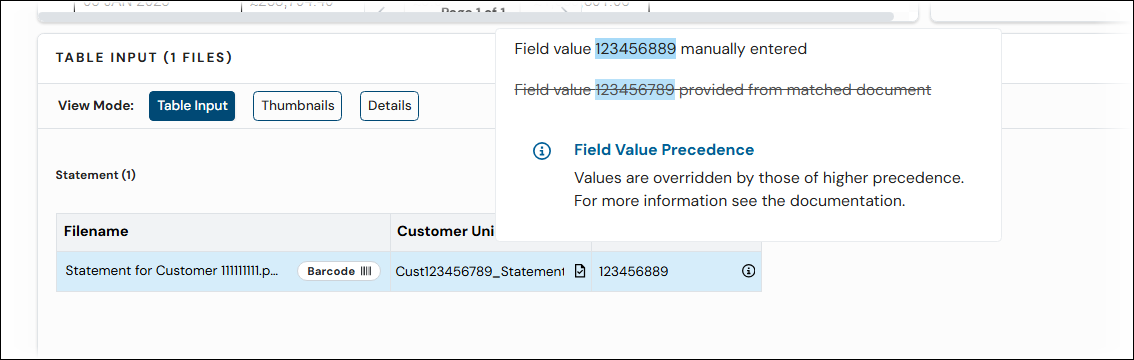Click the horizontal scrollbar at the top

click(466, 16)
